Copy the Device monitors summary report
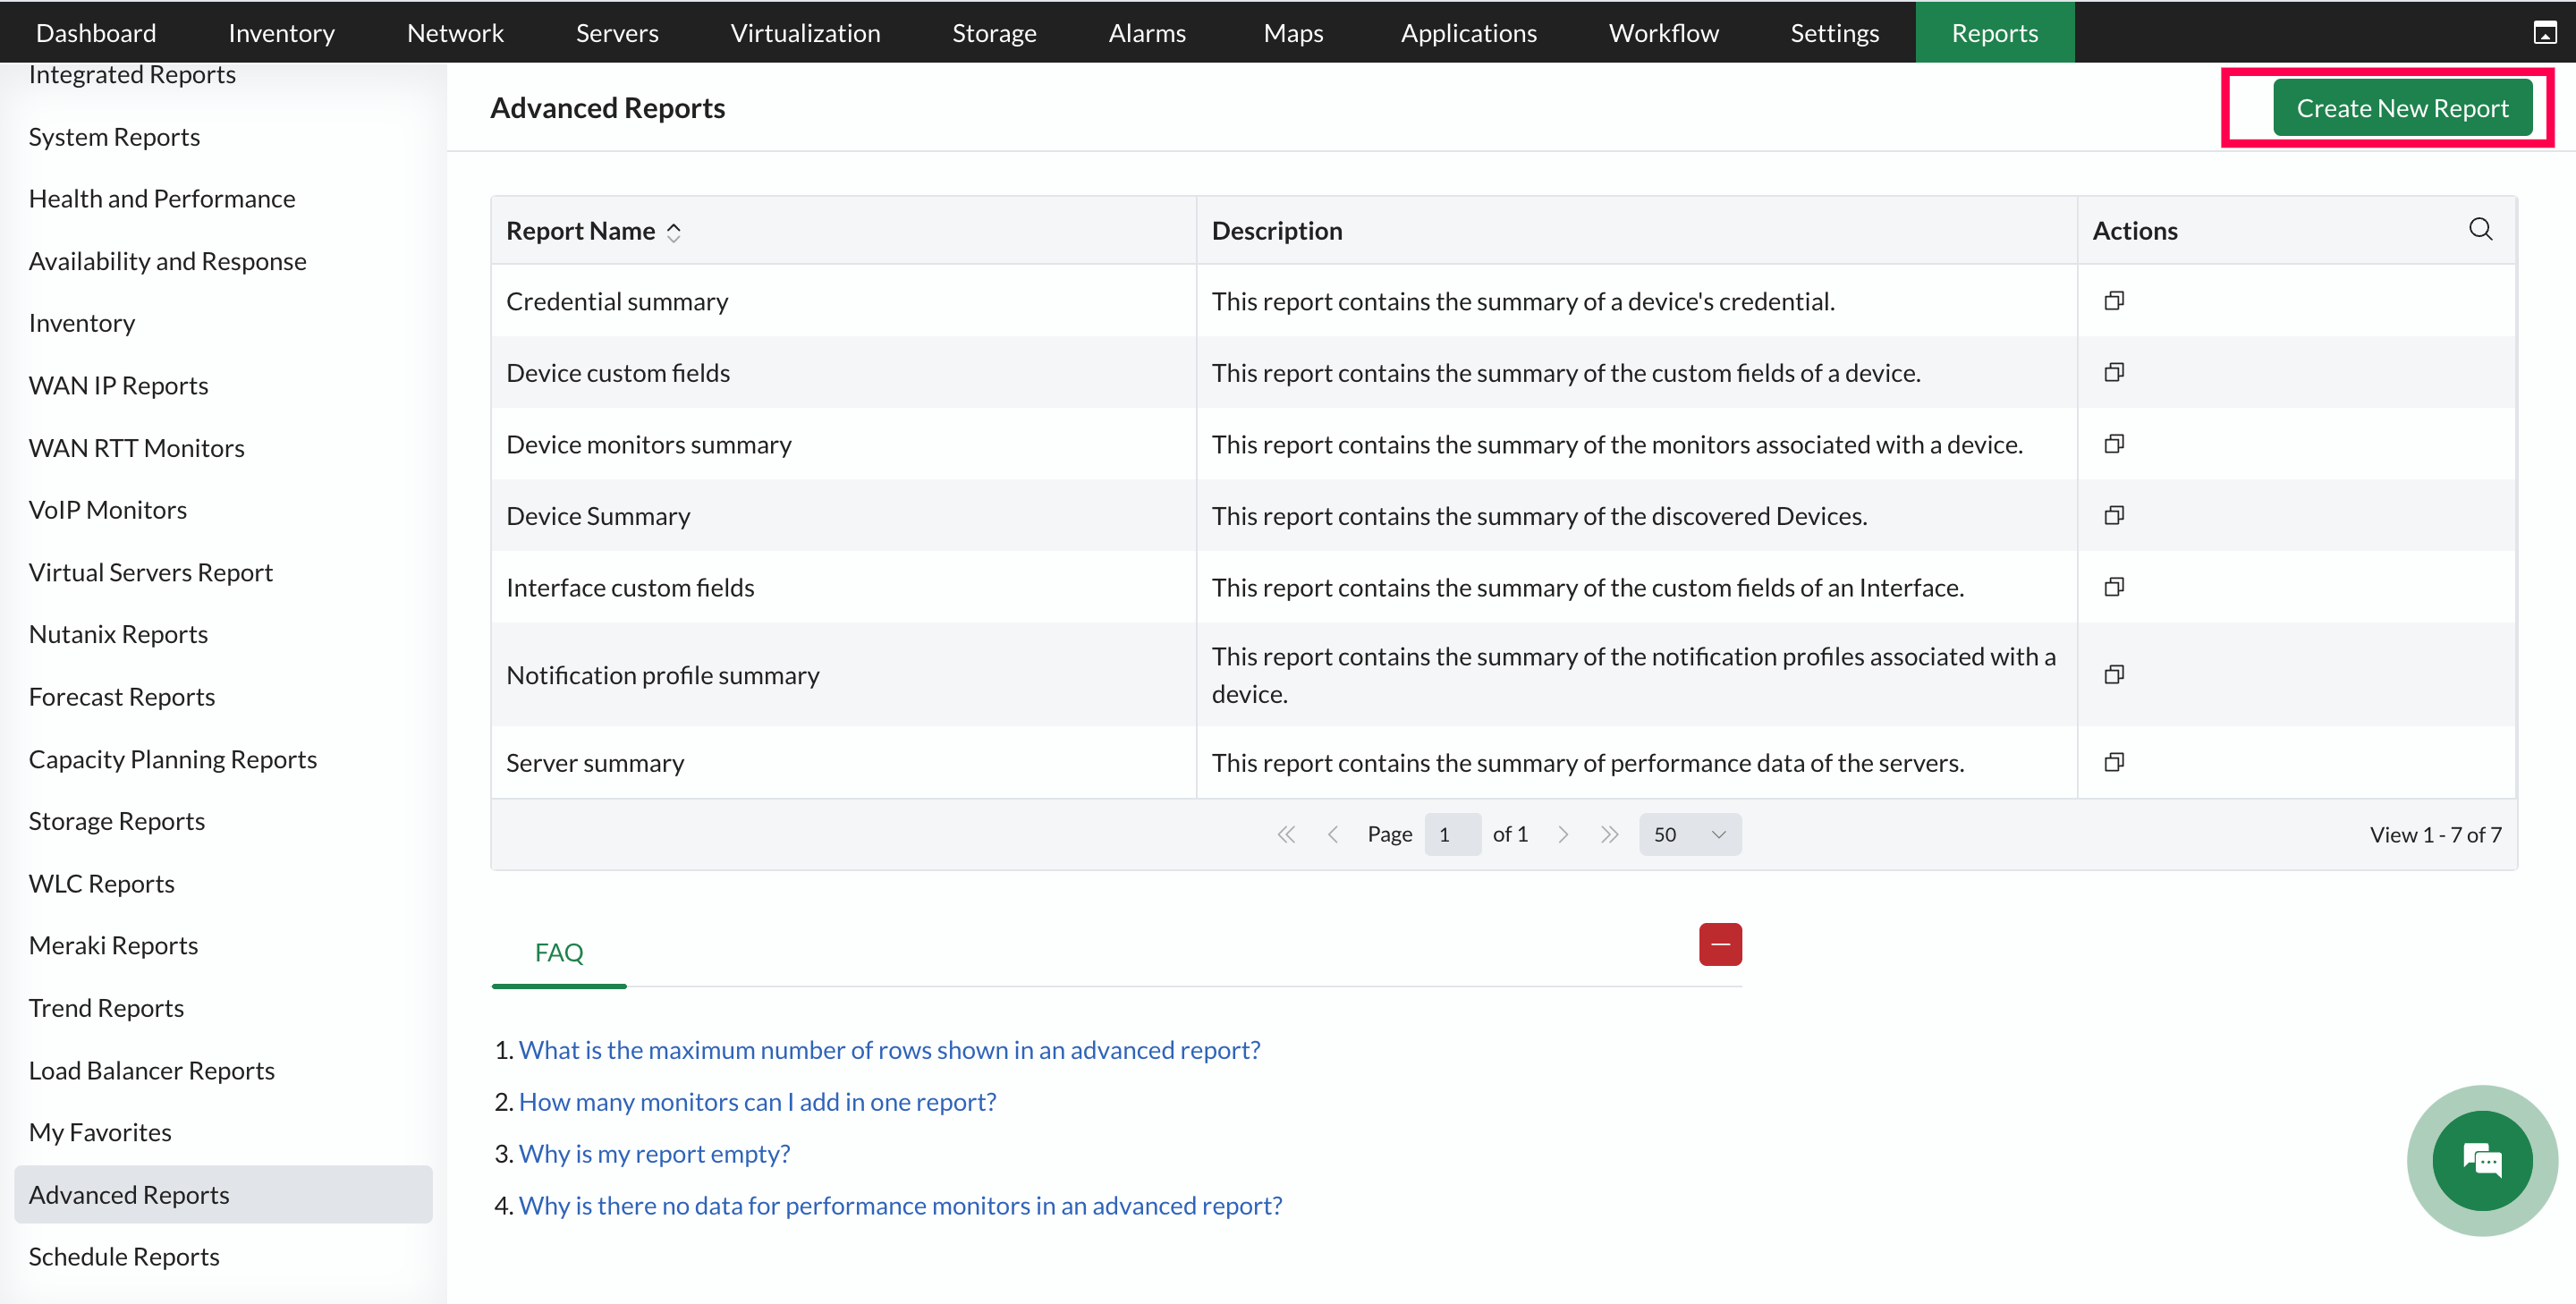The height and width of the screenshot is (1304, 2576). 2114,444
